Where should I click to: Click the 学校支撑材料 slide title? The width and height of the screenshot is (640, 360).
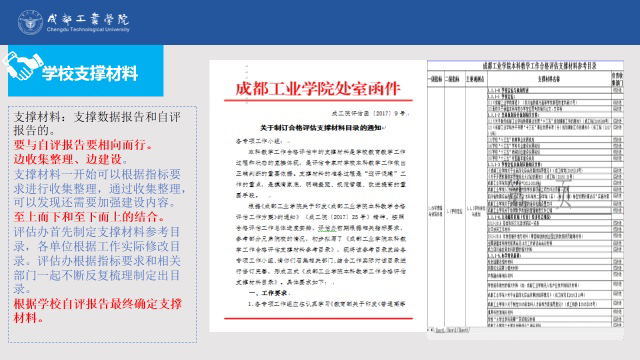(x=90, y=73)
